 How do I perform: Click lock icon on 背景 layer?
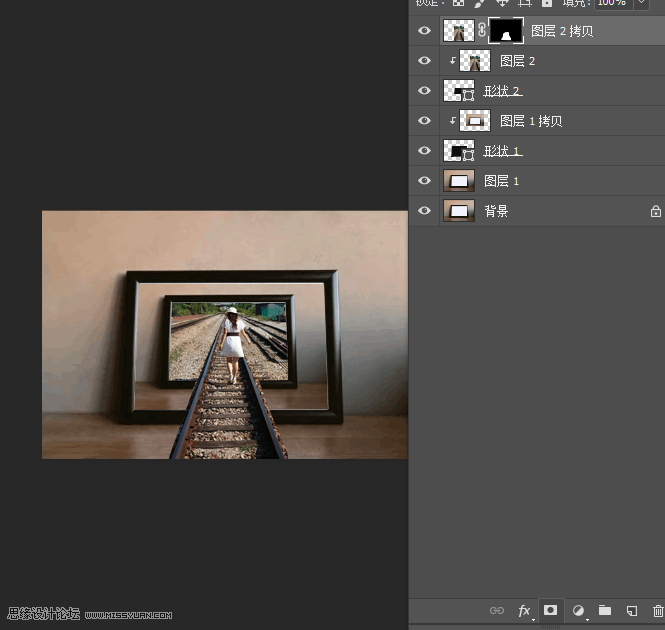coord(656,211)
